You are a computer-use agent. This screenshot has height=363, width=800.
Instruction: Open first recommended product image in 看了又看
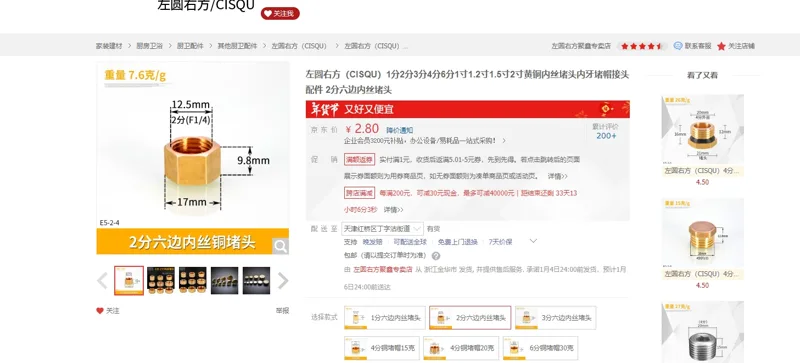click(x=703, y=129)
